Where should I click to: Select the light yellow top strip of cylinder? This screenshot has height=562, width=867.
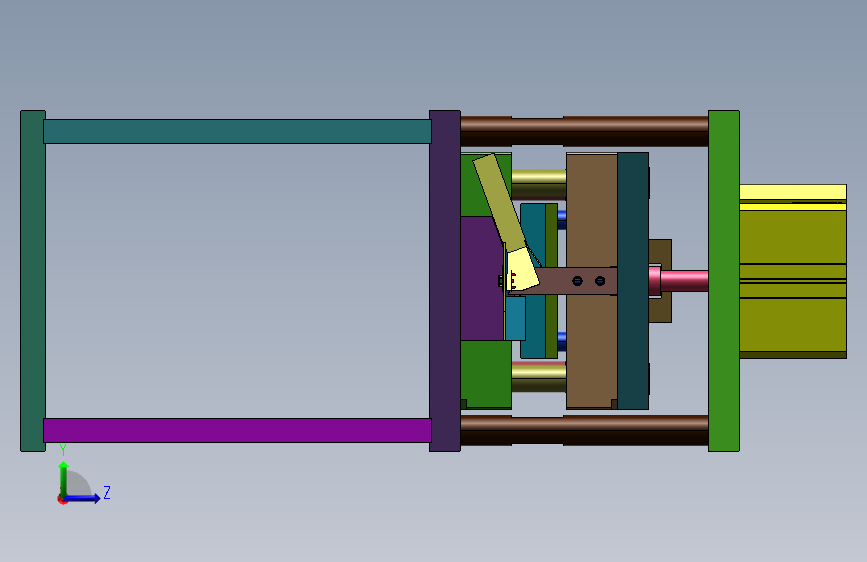point(793,192)
